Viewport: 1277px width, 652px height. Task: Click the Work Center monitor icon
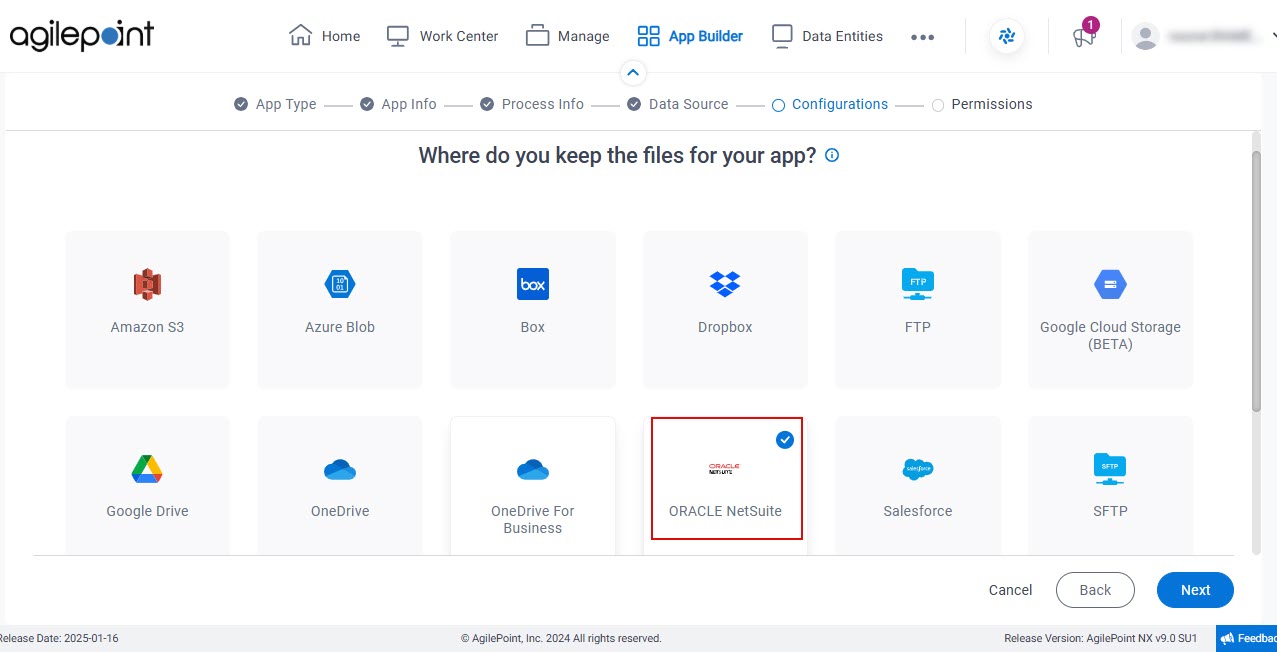398,36
